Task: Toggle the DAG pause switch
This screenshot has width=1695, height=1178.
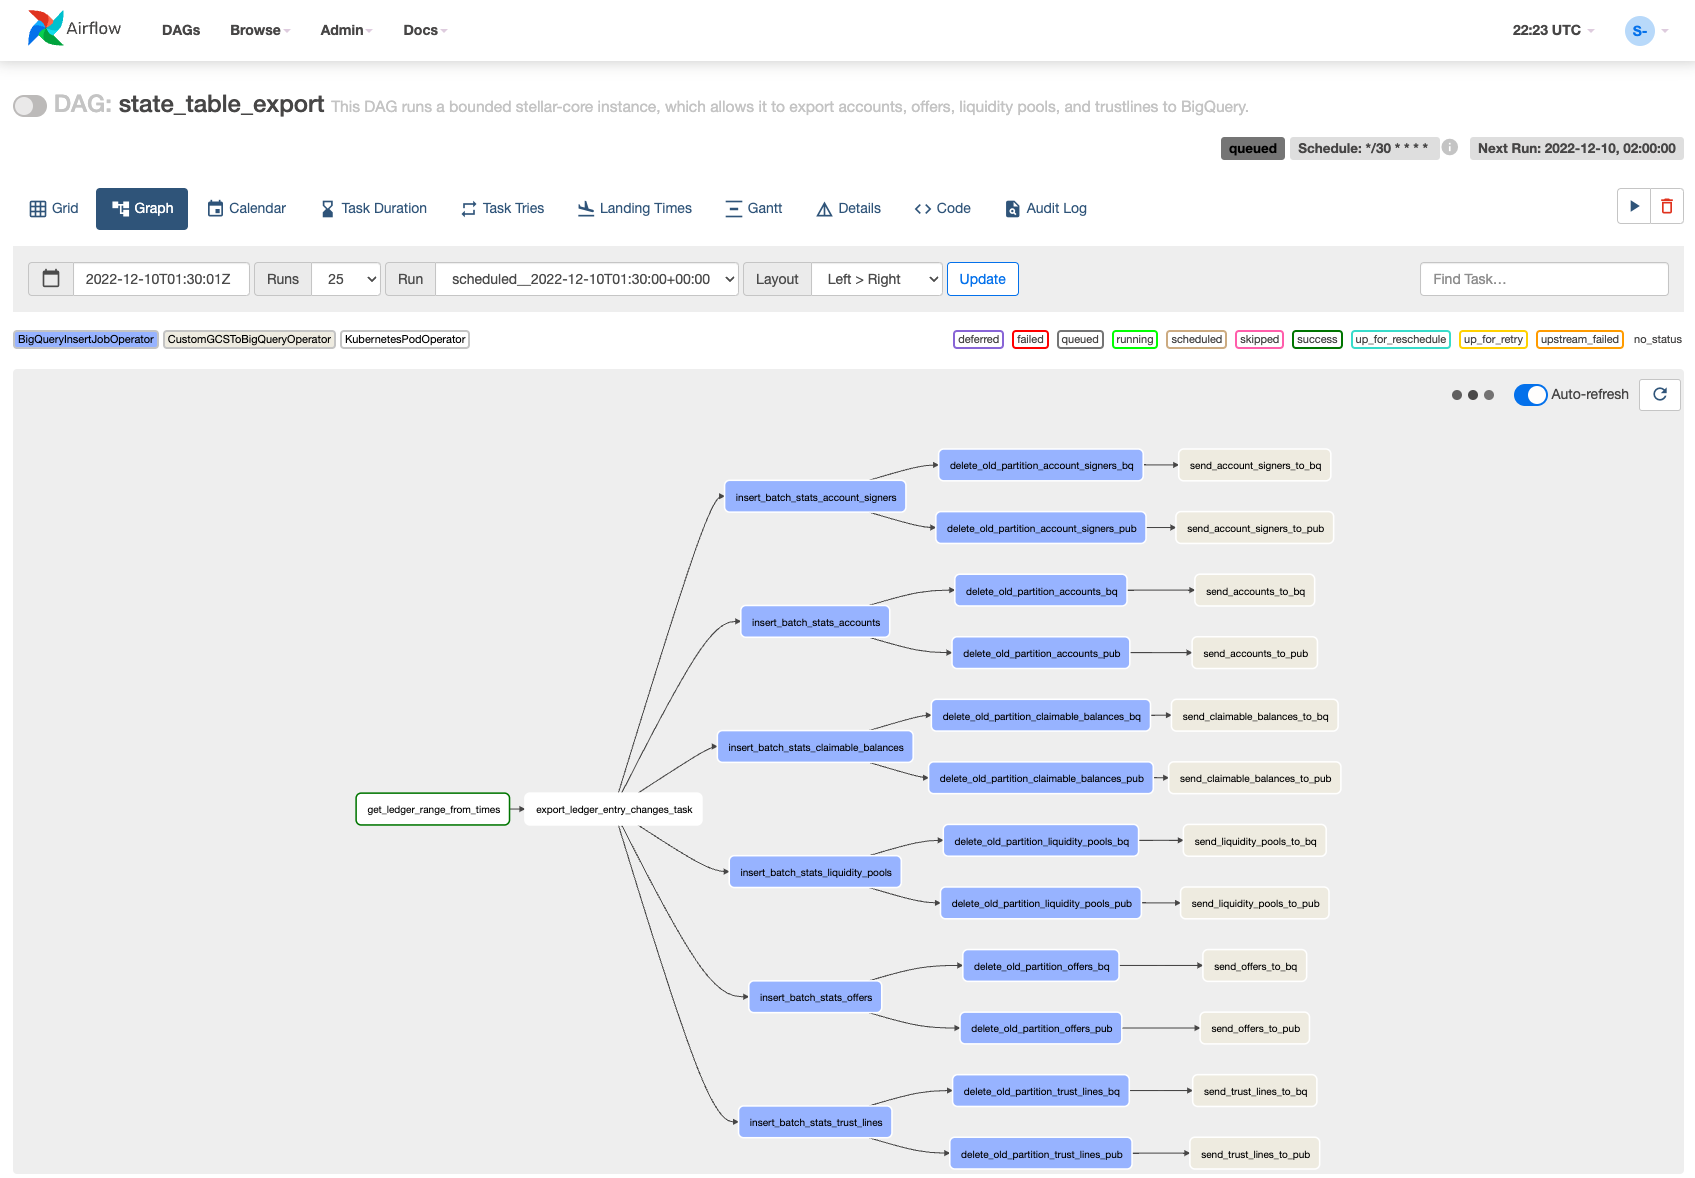Action: (x=30, y=106)
